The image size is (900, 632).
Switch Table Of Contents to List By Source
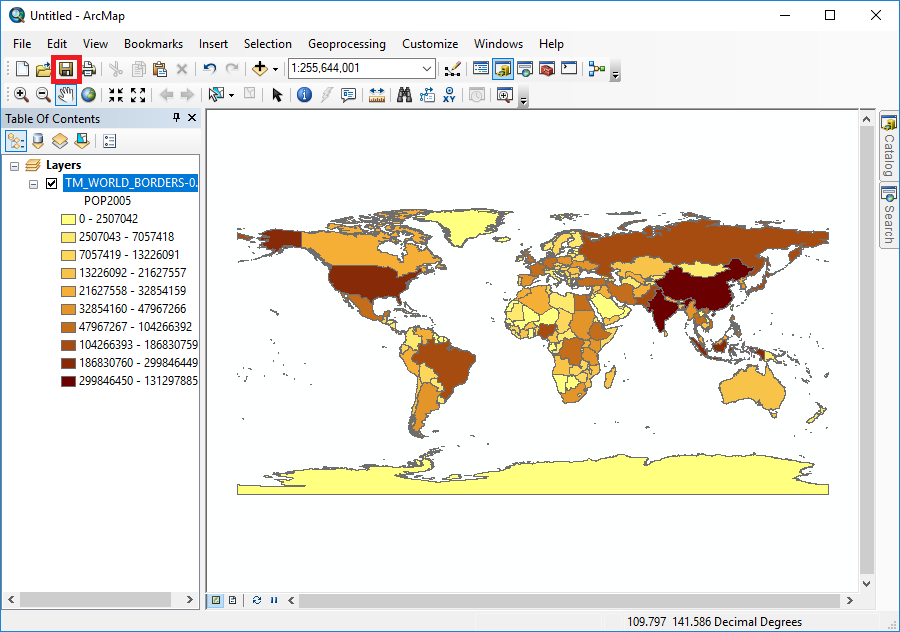click(37, 140)
